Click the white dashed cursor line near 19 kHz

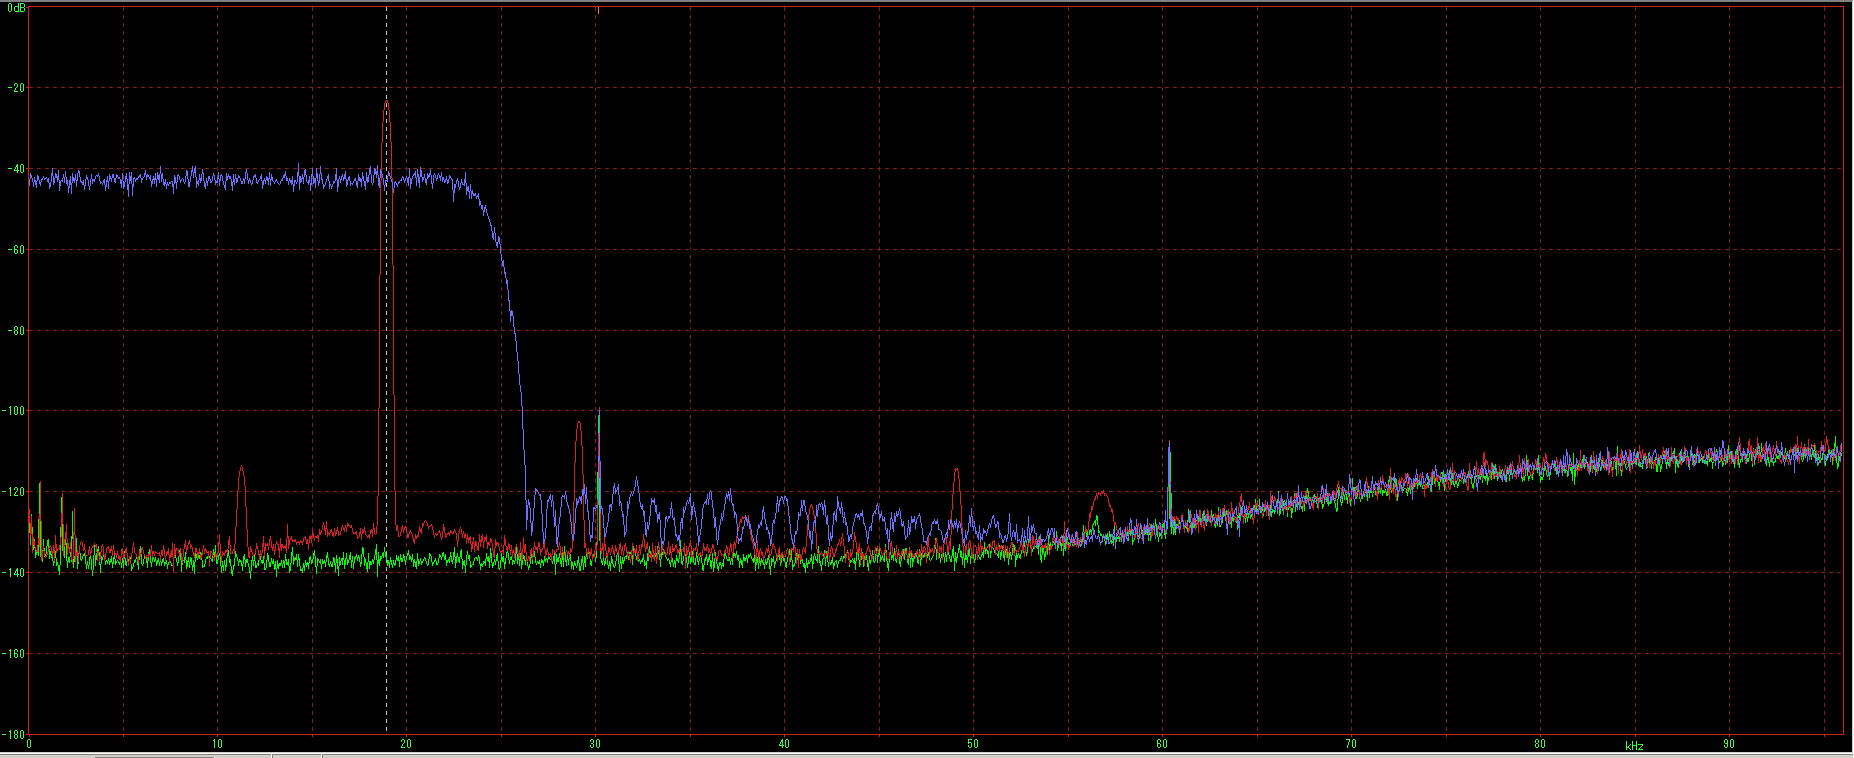click(x=386, y=370)
